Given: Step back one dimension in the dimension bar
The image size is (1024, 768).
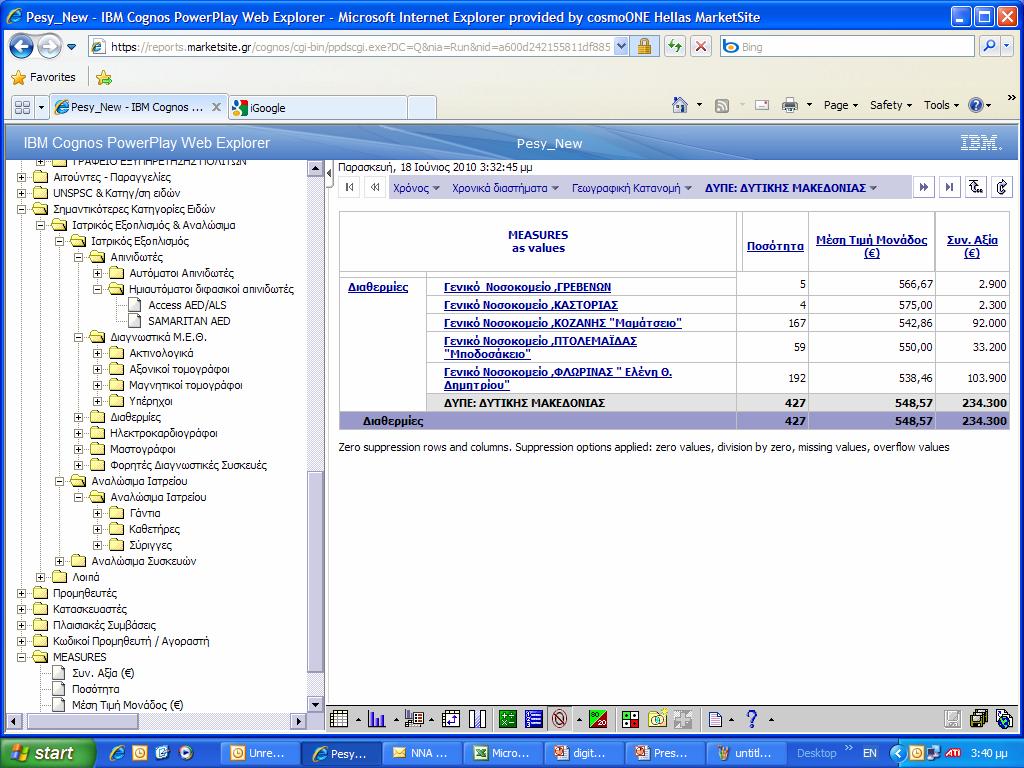Looking at the screenshot, I should pos(375,188).
